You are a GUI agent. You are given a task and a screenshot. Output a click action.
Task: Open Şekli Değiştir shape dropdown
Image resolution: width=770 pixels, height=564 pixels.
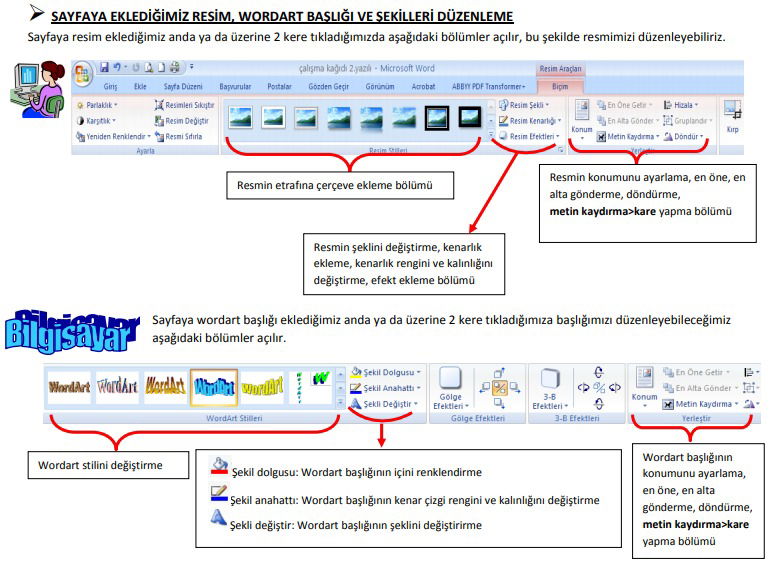point(384,404)
